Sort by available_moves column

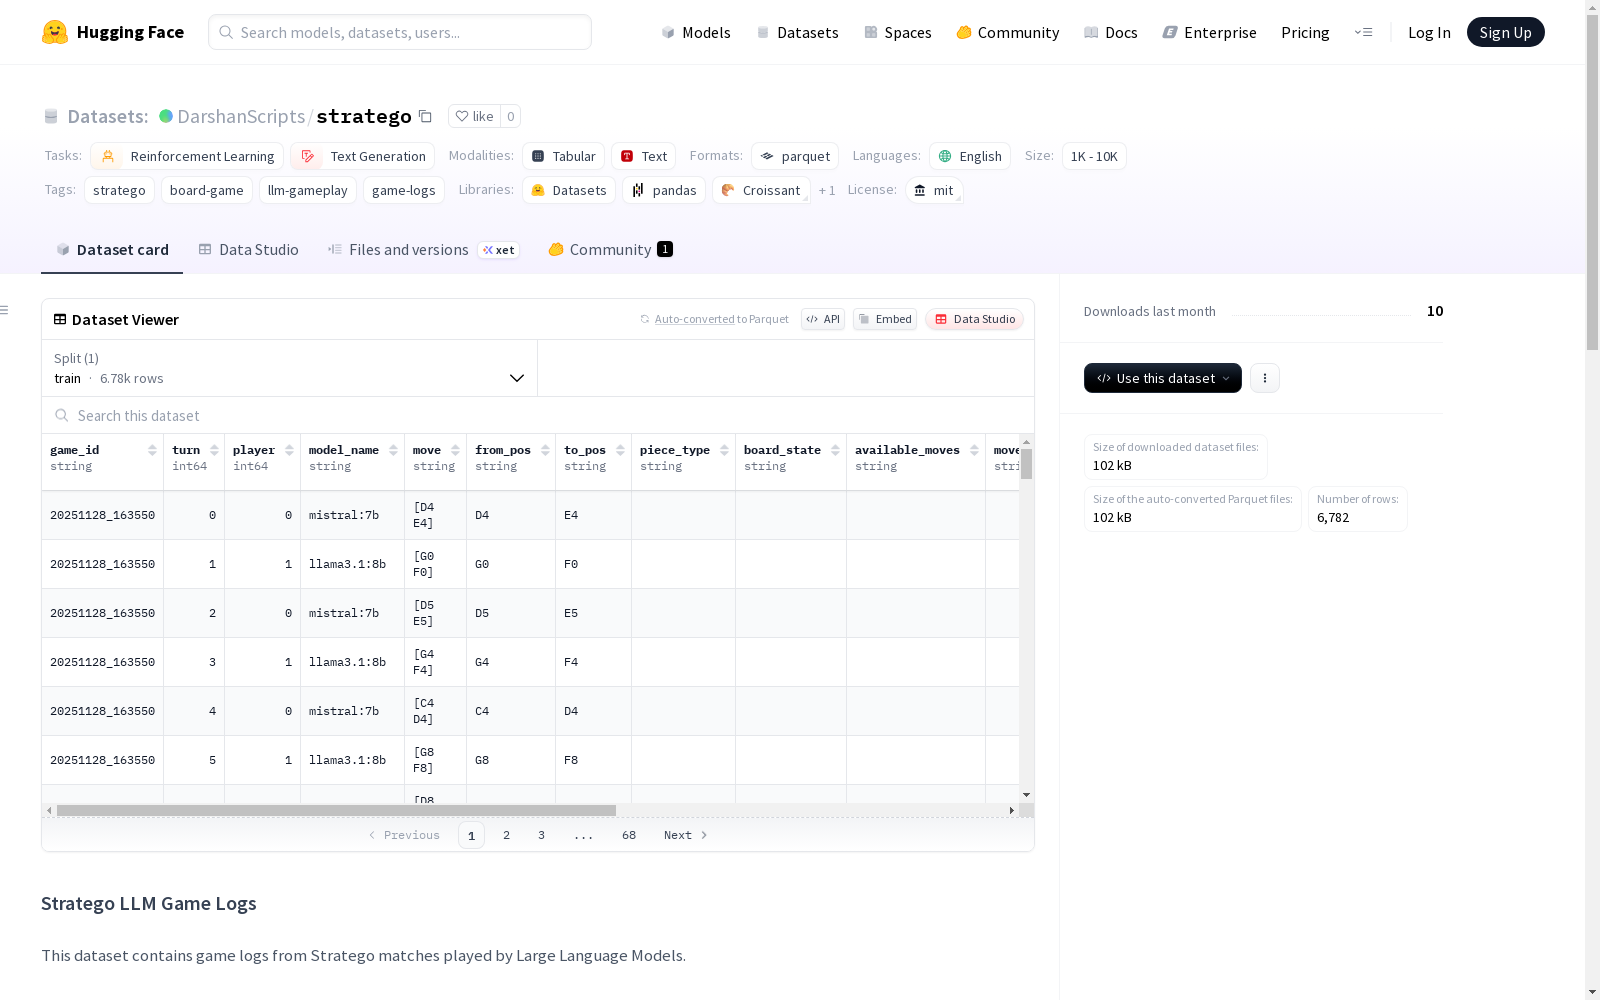click(x=975, y=450)
